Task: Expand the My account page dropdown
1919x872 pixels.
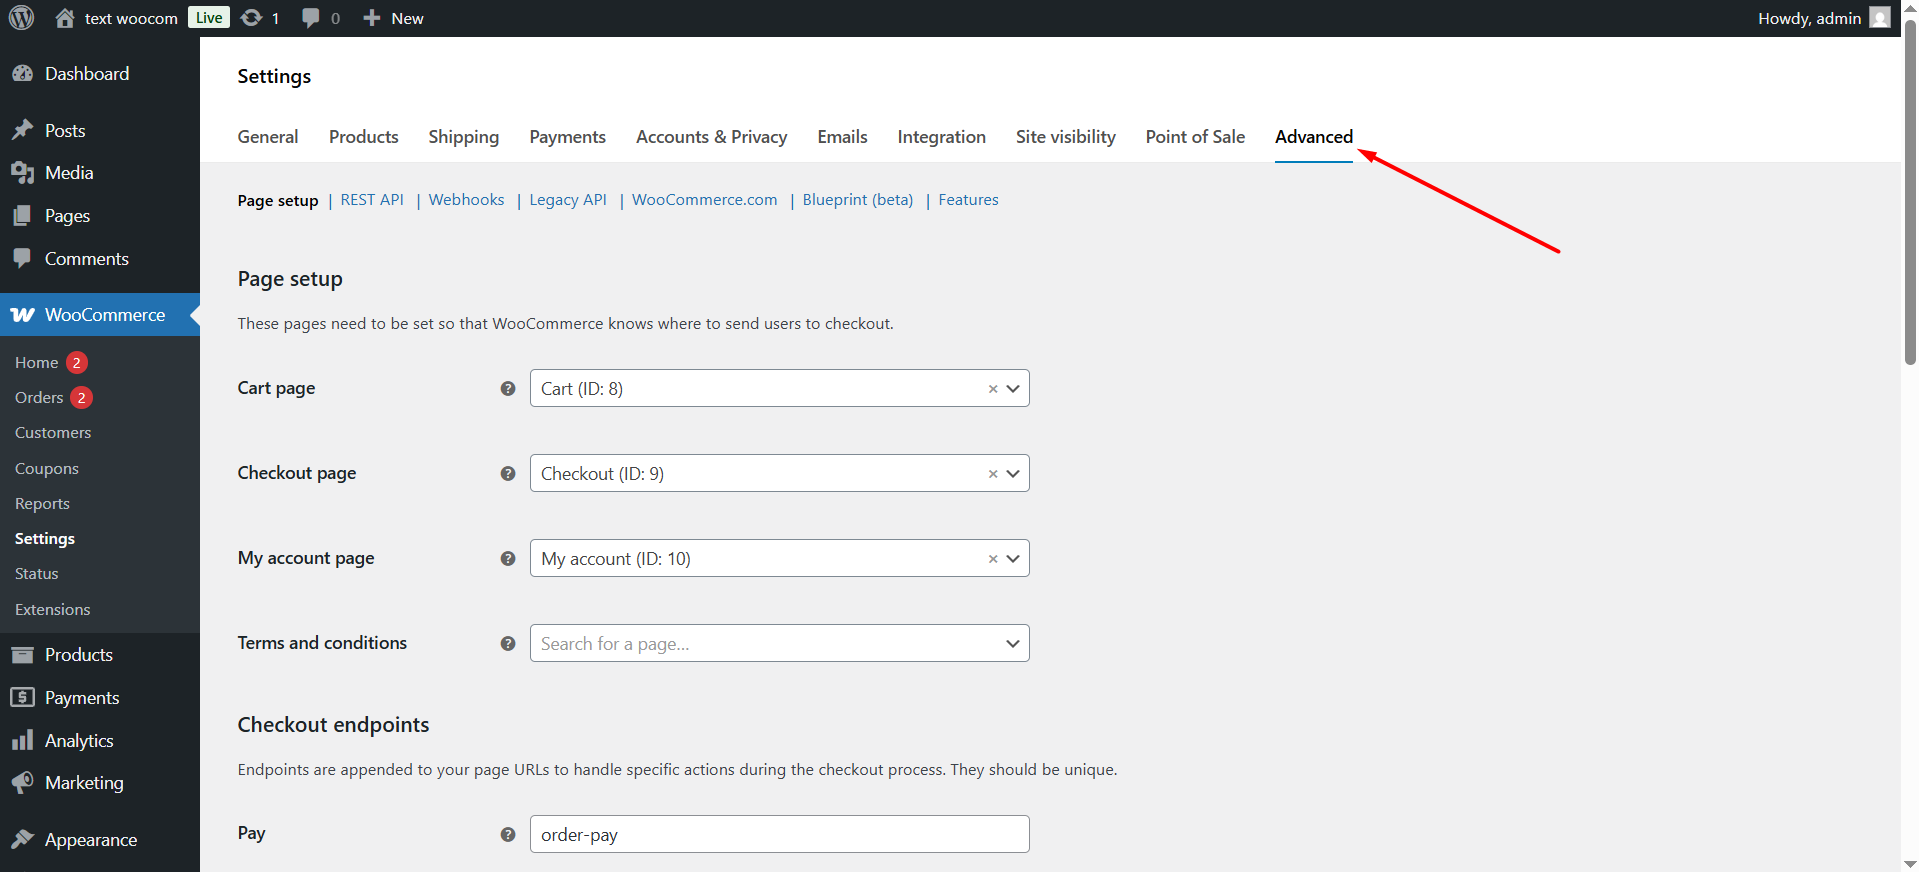Action: coord(1013,559)
